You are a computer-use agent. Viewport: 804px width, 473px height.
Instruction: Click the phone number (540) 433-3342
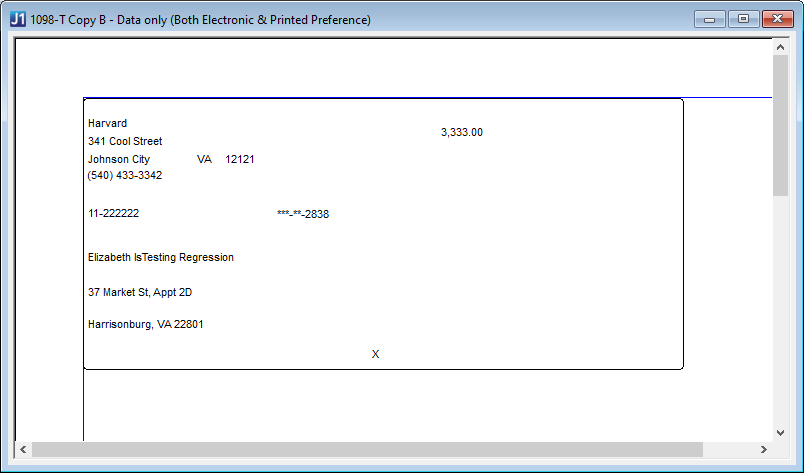point(125,175)
